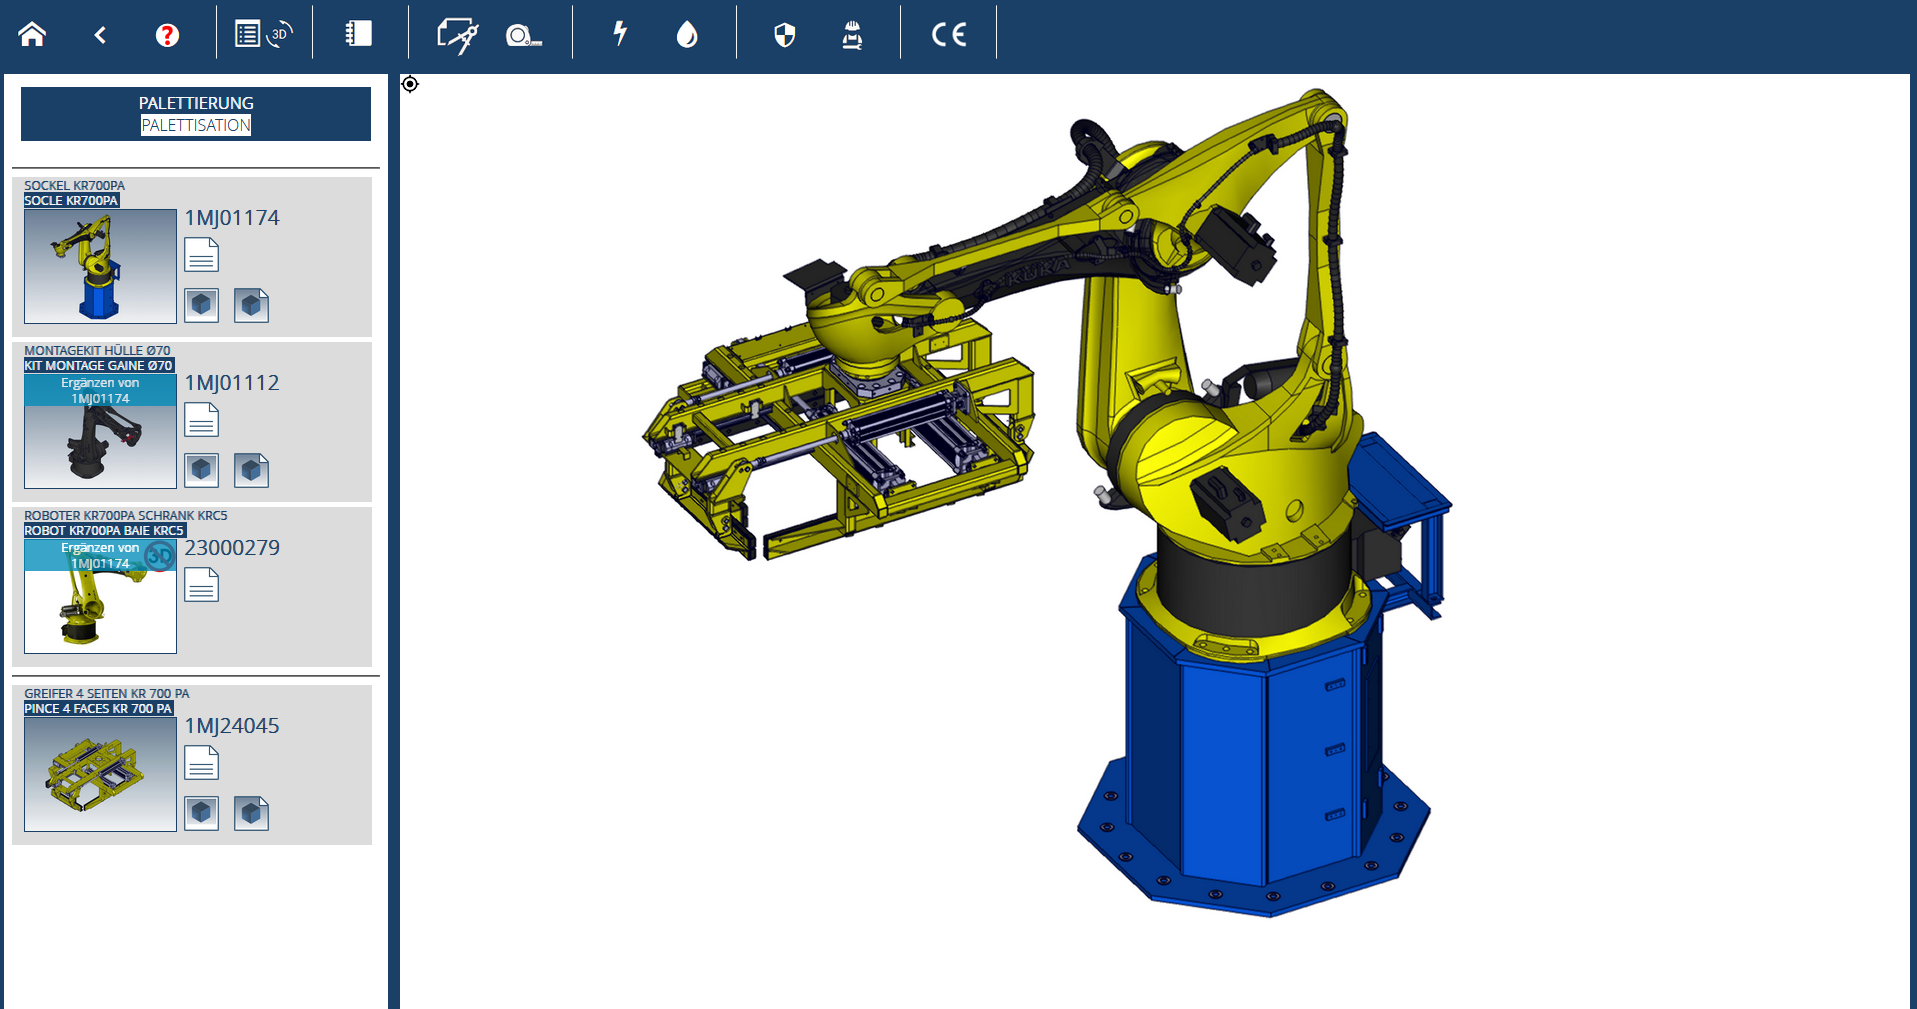Image resolution: width=1917 pixels, height=1009 pixels.
Task: Open the CE conformity section
Action: (x=948, y=35)
